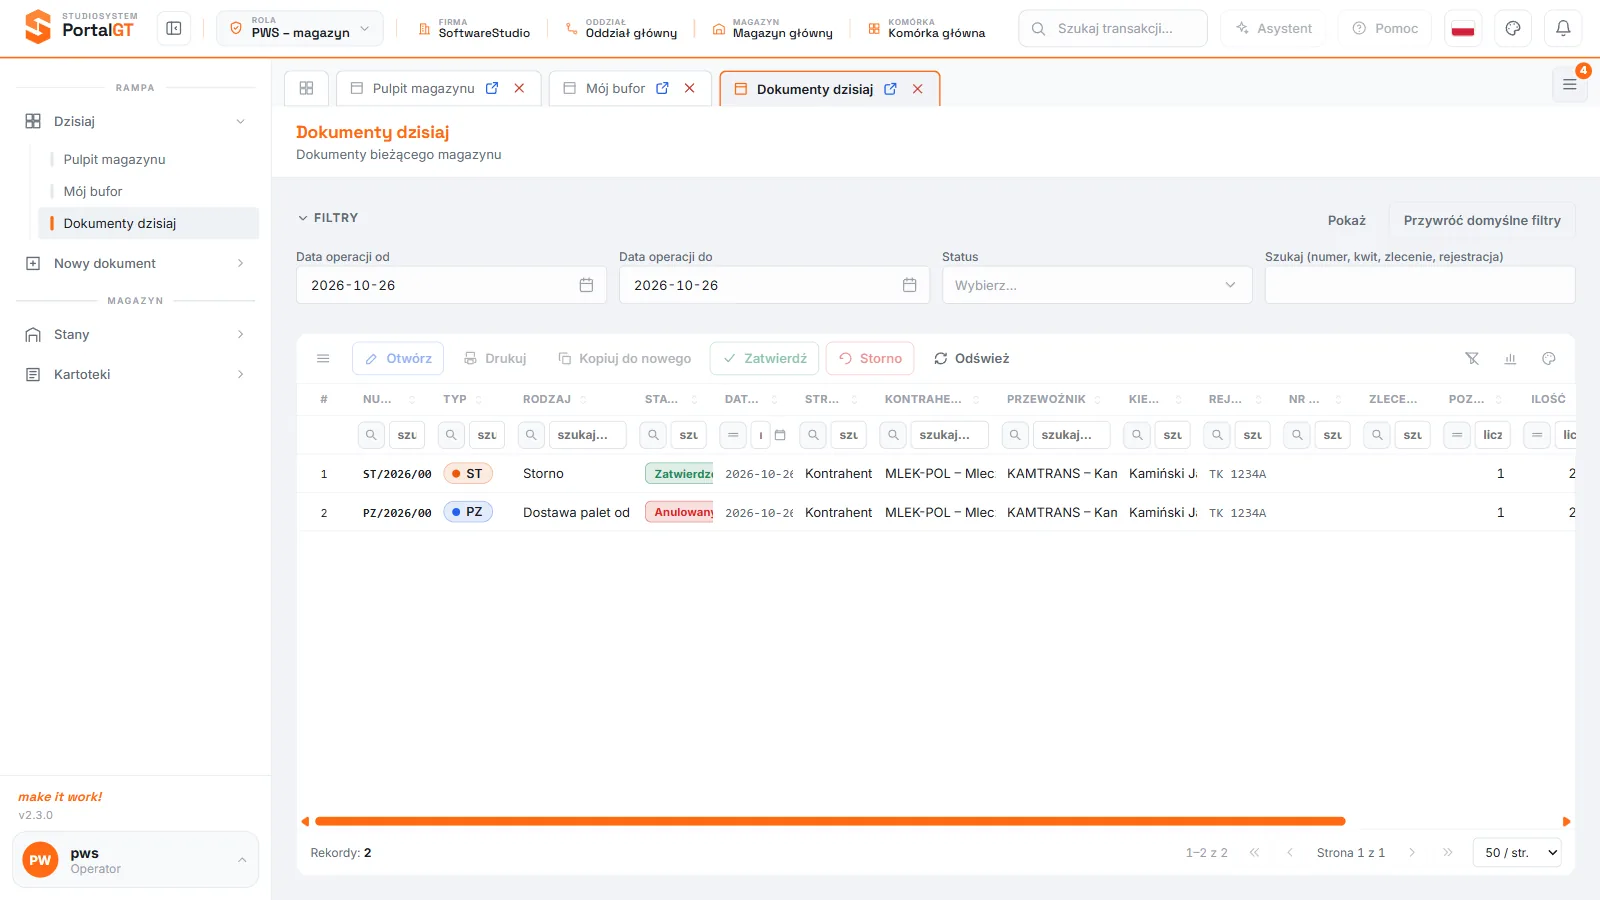Click the Otwórz button
The height and width of the screenshot is (900, 1600).
tap(398, 358)
